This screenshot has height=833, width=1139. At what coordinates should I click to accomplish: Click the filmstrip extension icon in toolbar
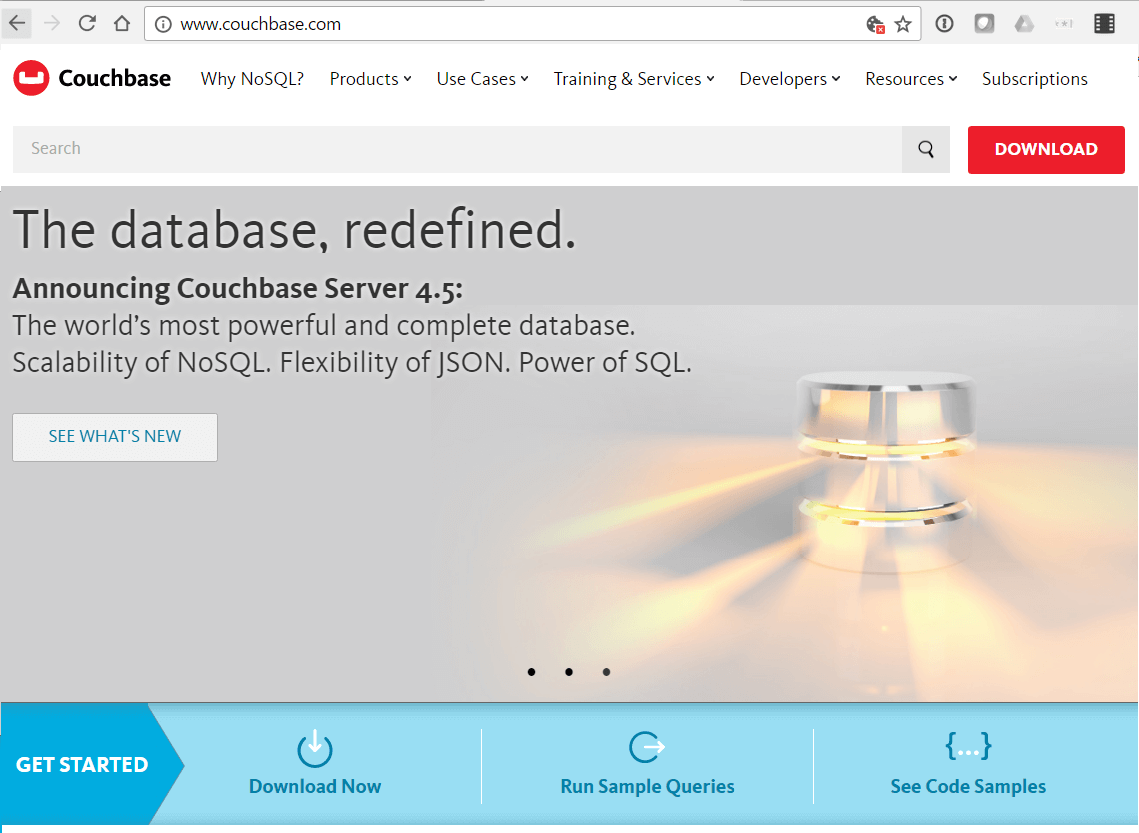click(1104, 22)
